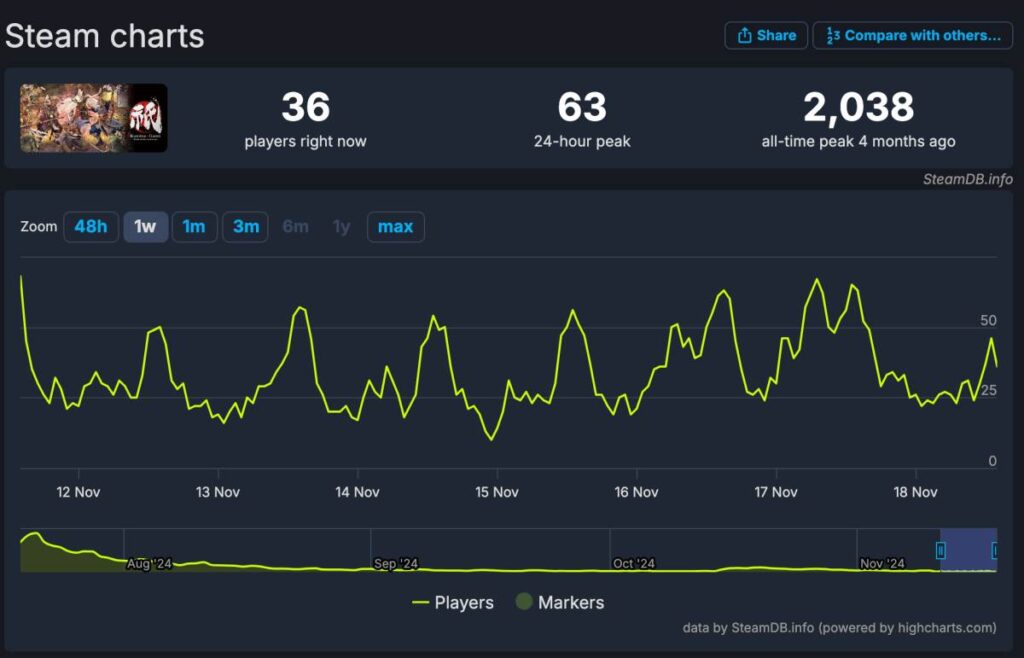Screen dimensions: 1024x658
Task: Click the 16 Nov axis label
Action: pyautogui.click(x=637, y=492)
